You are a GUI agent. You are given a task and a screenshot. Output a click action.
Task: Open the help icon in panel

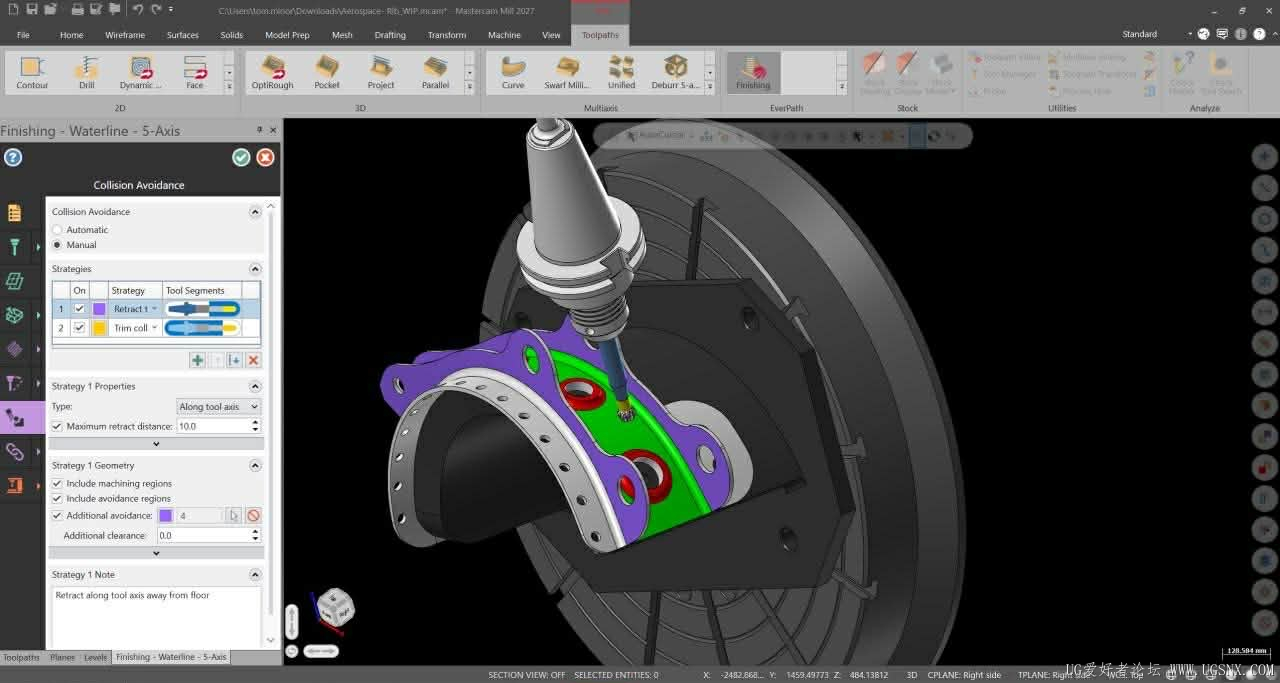[x=13, y=157]
